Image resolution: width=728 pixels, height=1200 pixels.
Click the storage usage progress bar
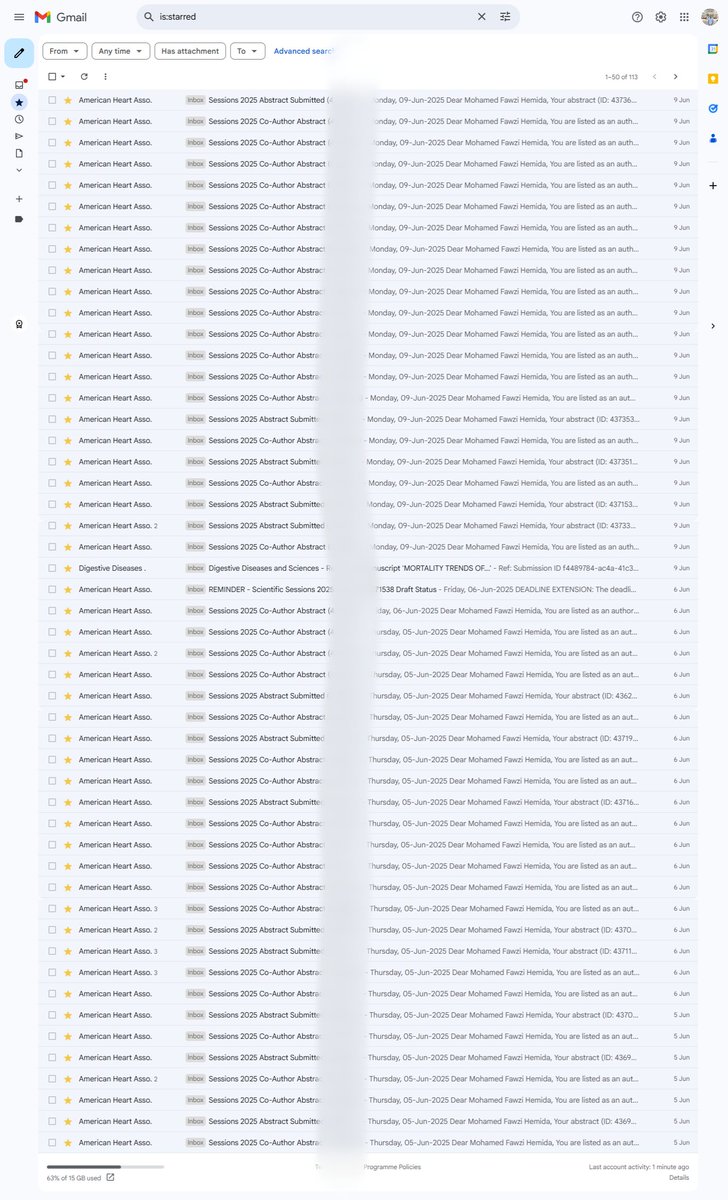[x=105, y=1167]
